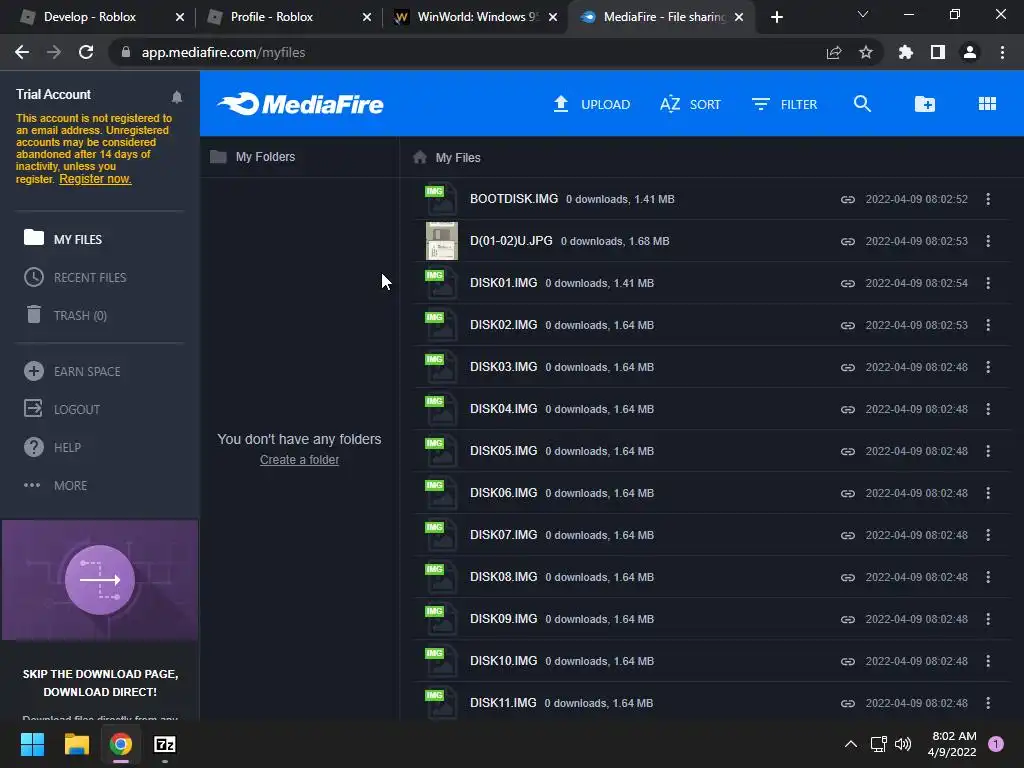Copy share link for BOOTDISK.IMG
The height and width of the screenshot is (768, 1024).
(848, 199)
